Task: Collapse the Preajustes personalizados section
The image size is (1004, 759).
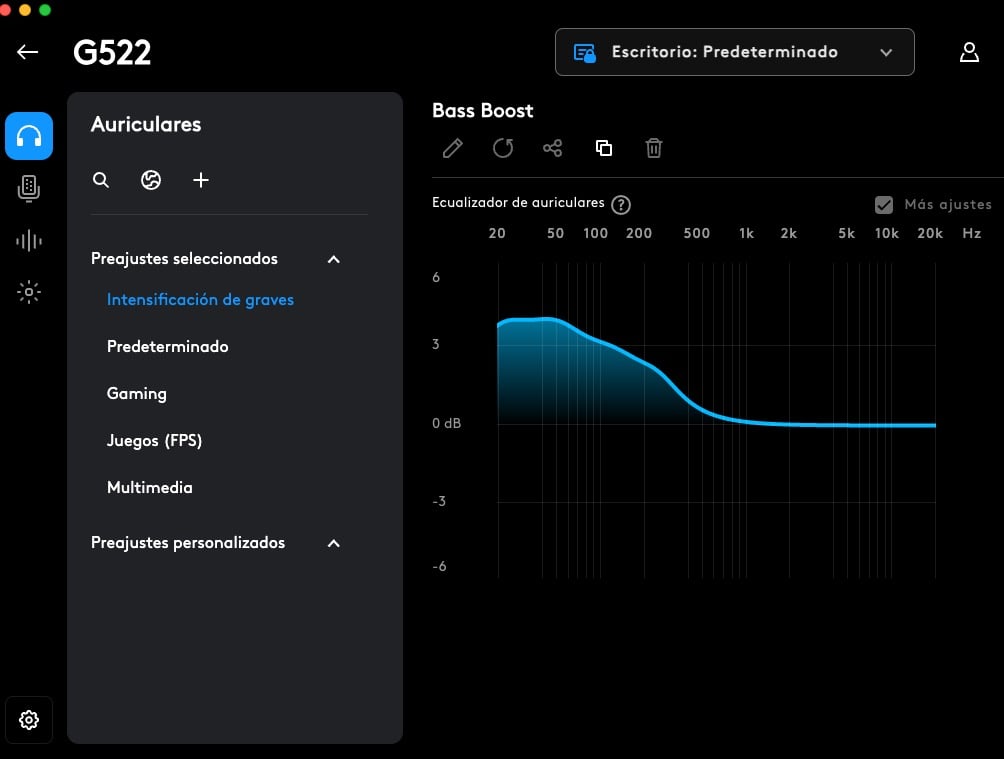Action: pos(334,543)
